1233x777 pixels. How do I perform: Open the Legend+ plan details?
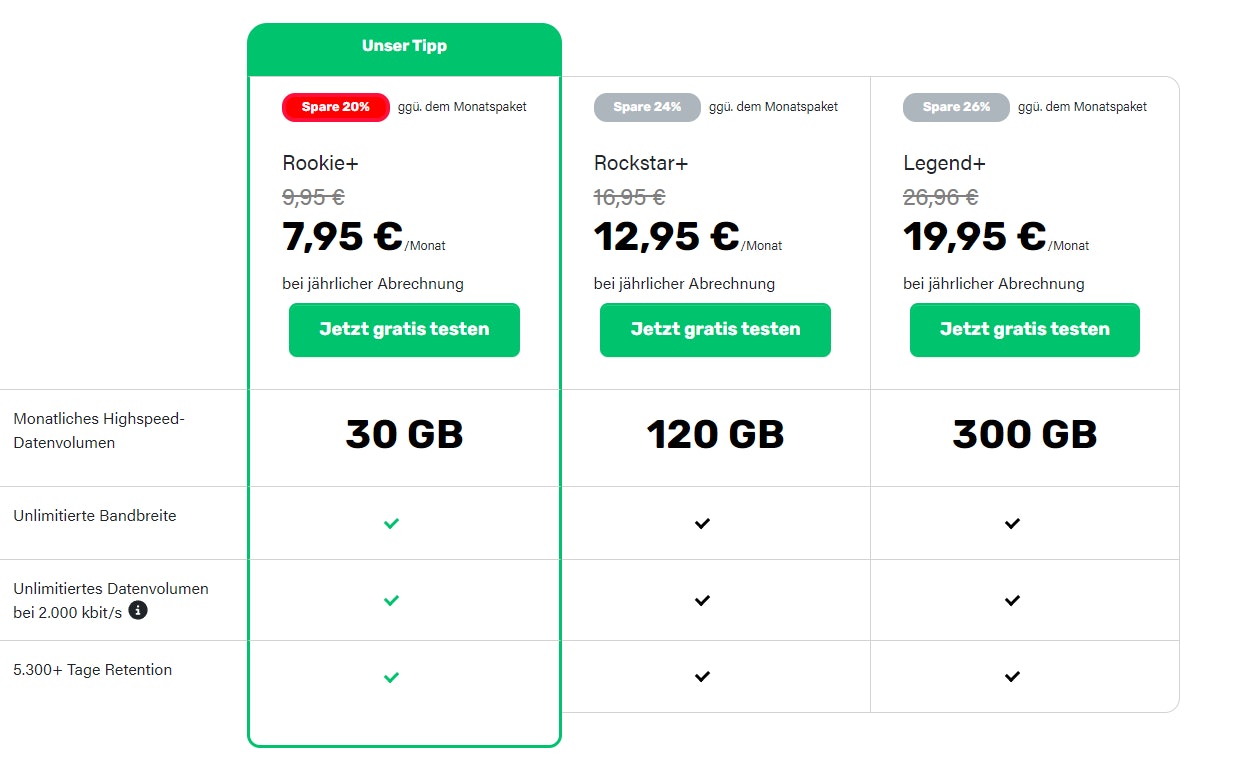[x=944, y=163]
